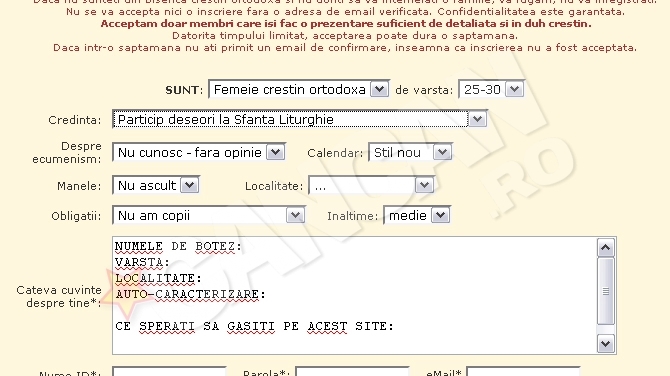Choose an option in the Calendar dropdown
This screenshot has width=670, height=376.
click(x=410, y=152)
